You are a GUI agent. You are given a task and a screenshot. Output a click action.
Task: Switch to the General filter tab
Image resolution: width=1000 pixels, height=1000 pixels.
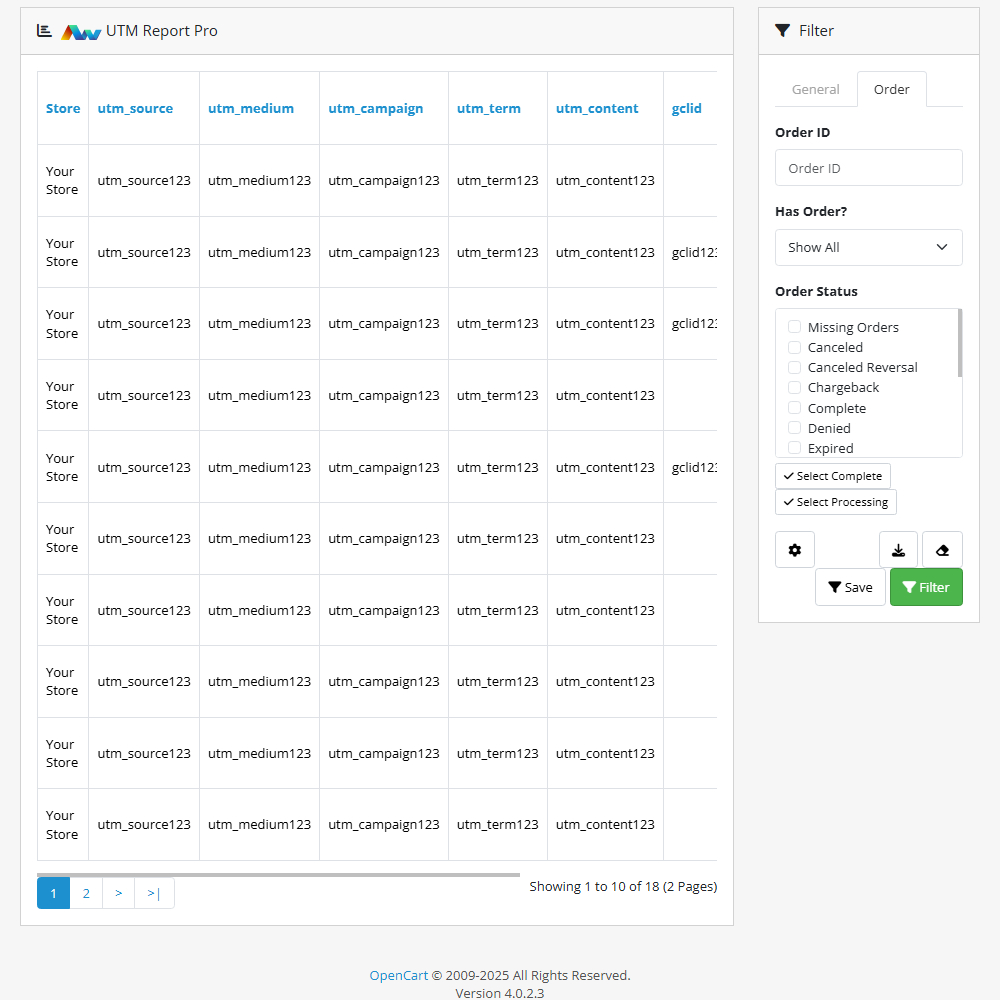coord(815,89)
